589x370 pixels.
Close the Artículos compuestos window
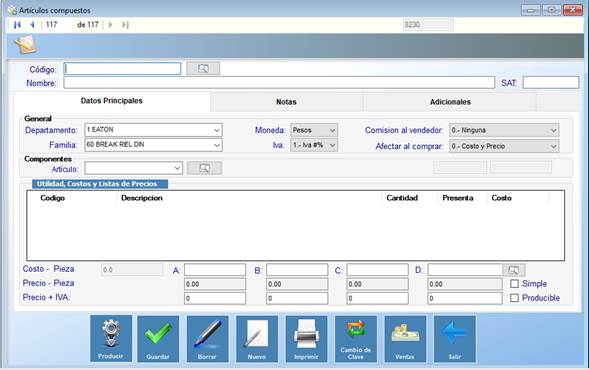point(573,10)
